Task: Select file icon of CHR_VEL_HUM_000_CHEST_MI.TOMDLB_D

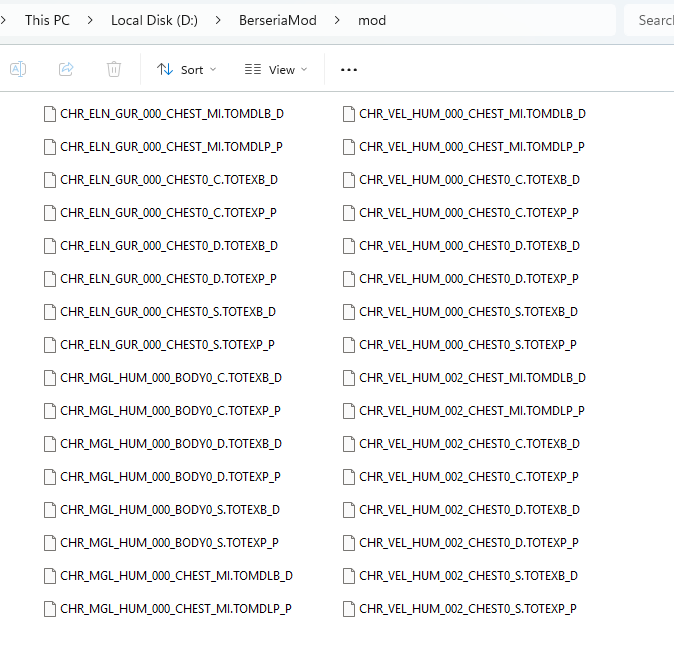Action: click(x=349, y=114)
